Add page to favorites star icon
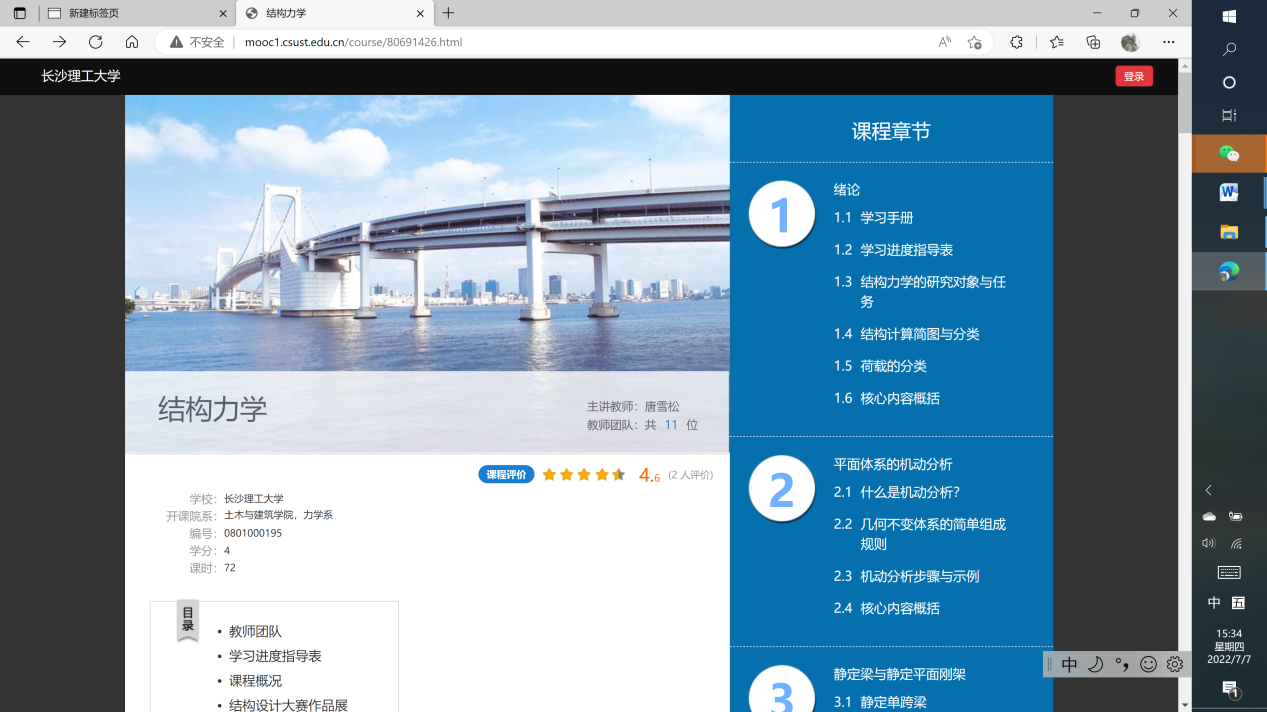This screenshot has width=1267, height=712. [974, 42]
